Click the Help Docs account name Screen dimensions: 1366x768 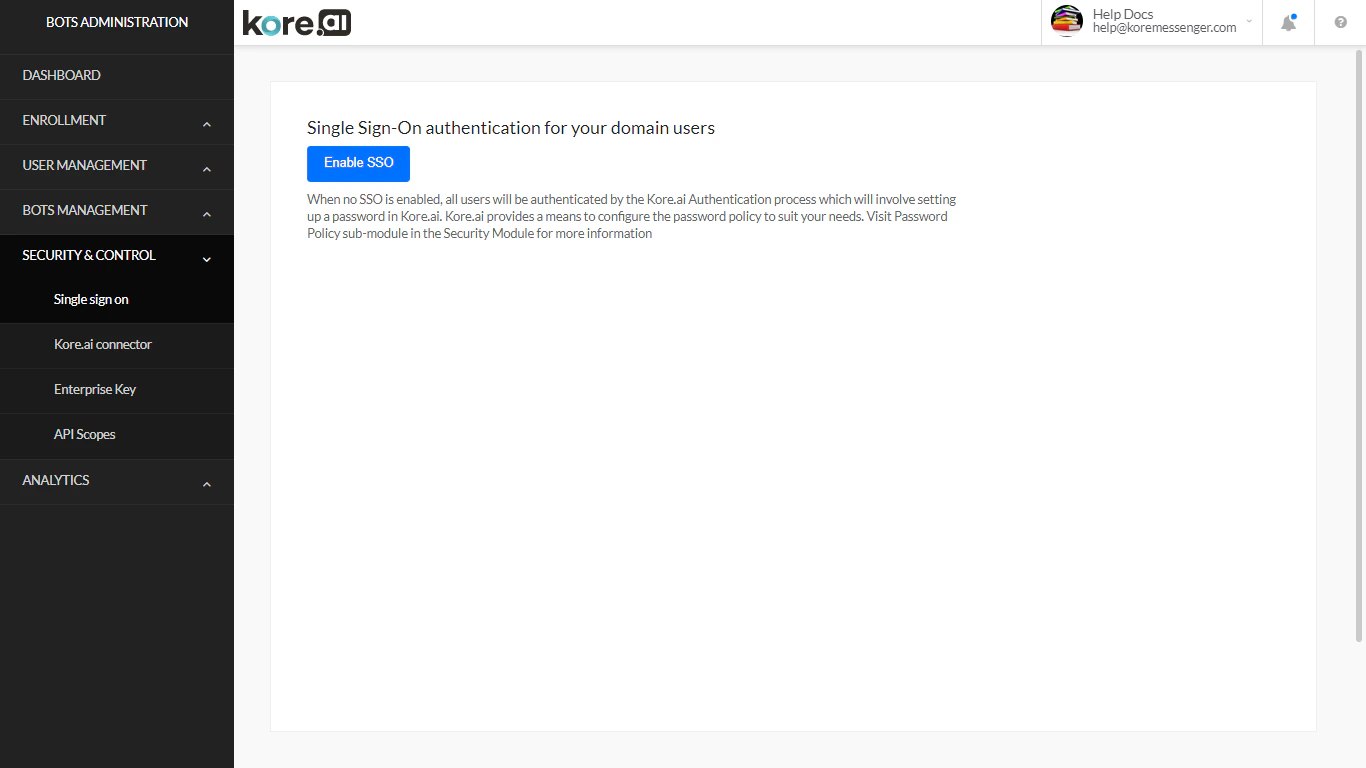tap(1122, 13)
